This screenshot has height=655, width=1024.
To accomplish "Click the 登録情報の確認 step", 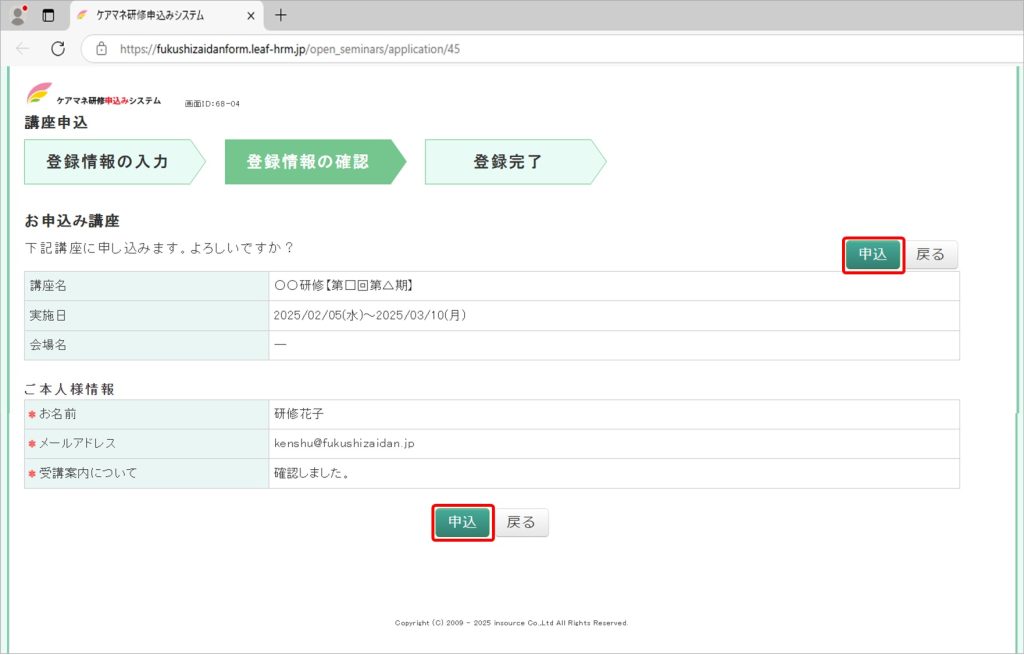I will coord(307,162).
